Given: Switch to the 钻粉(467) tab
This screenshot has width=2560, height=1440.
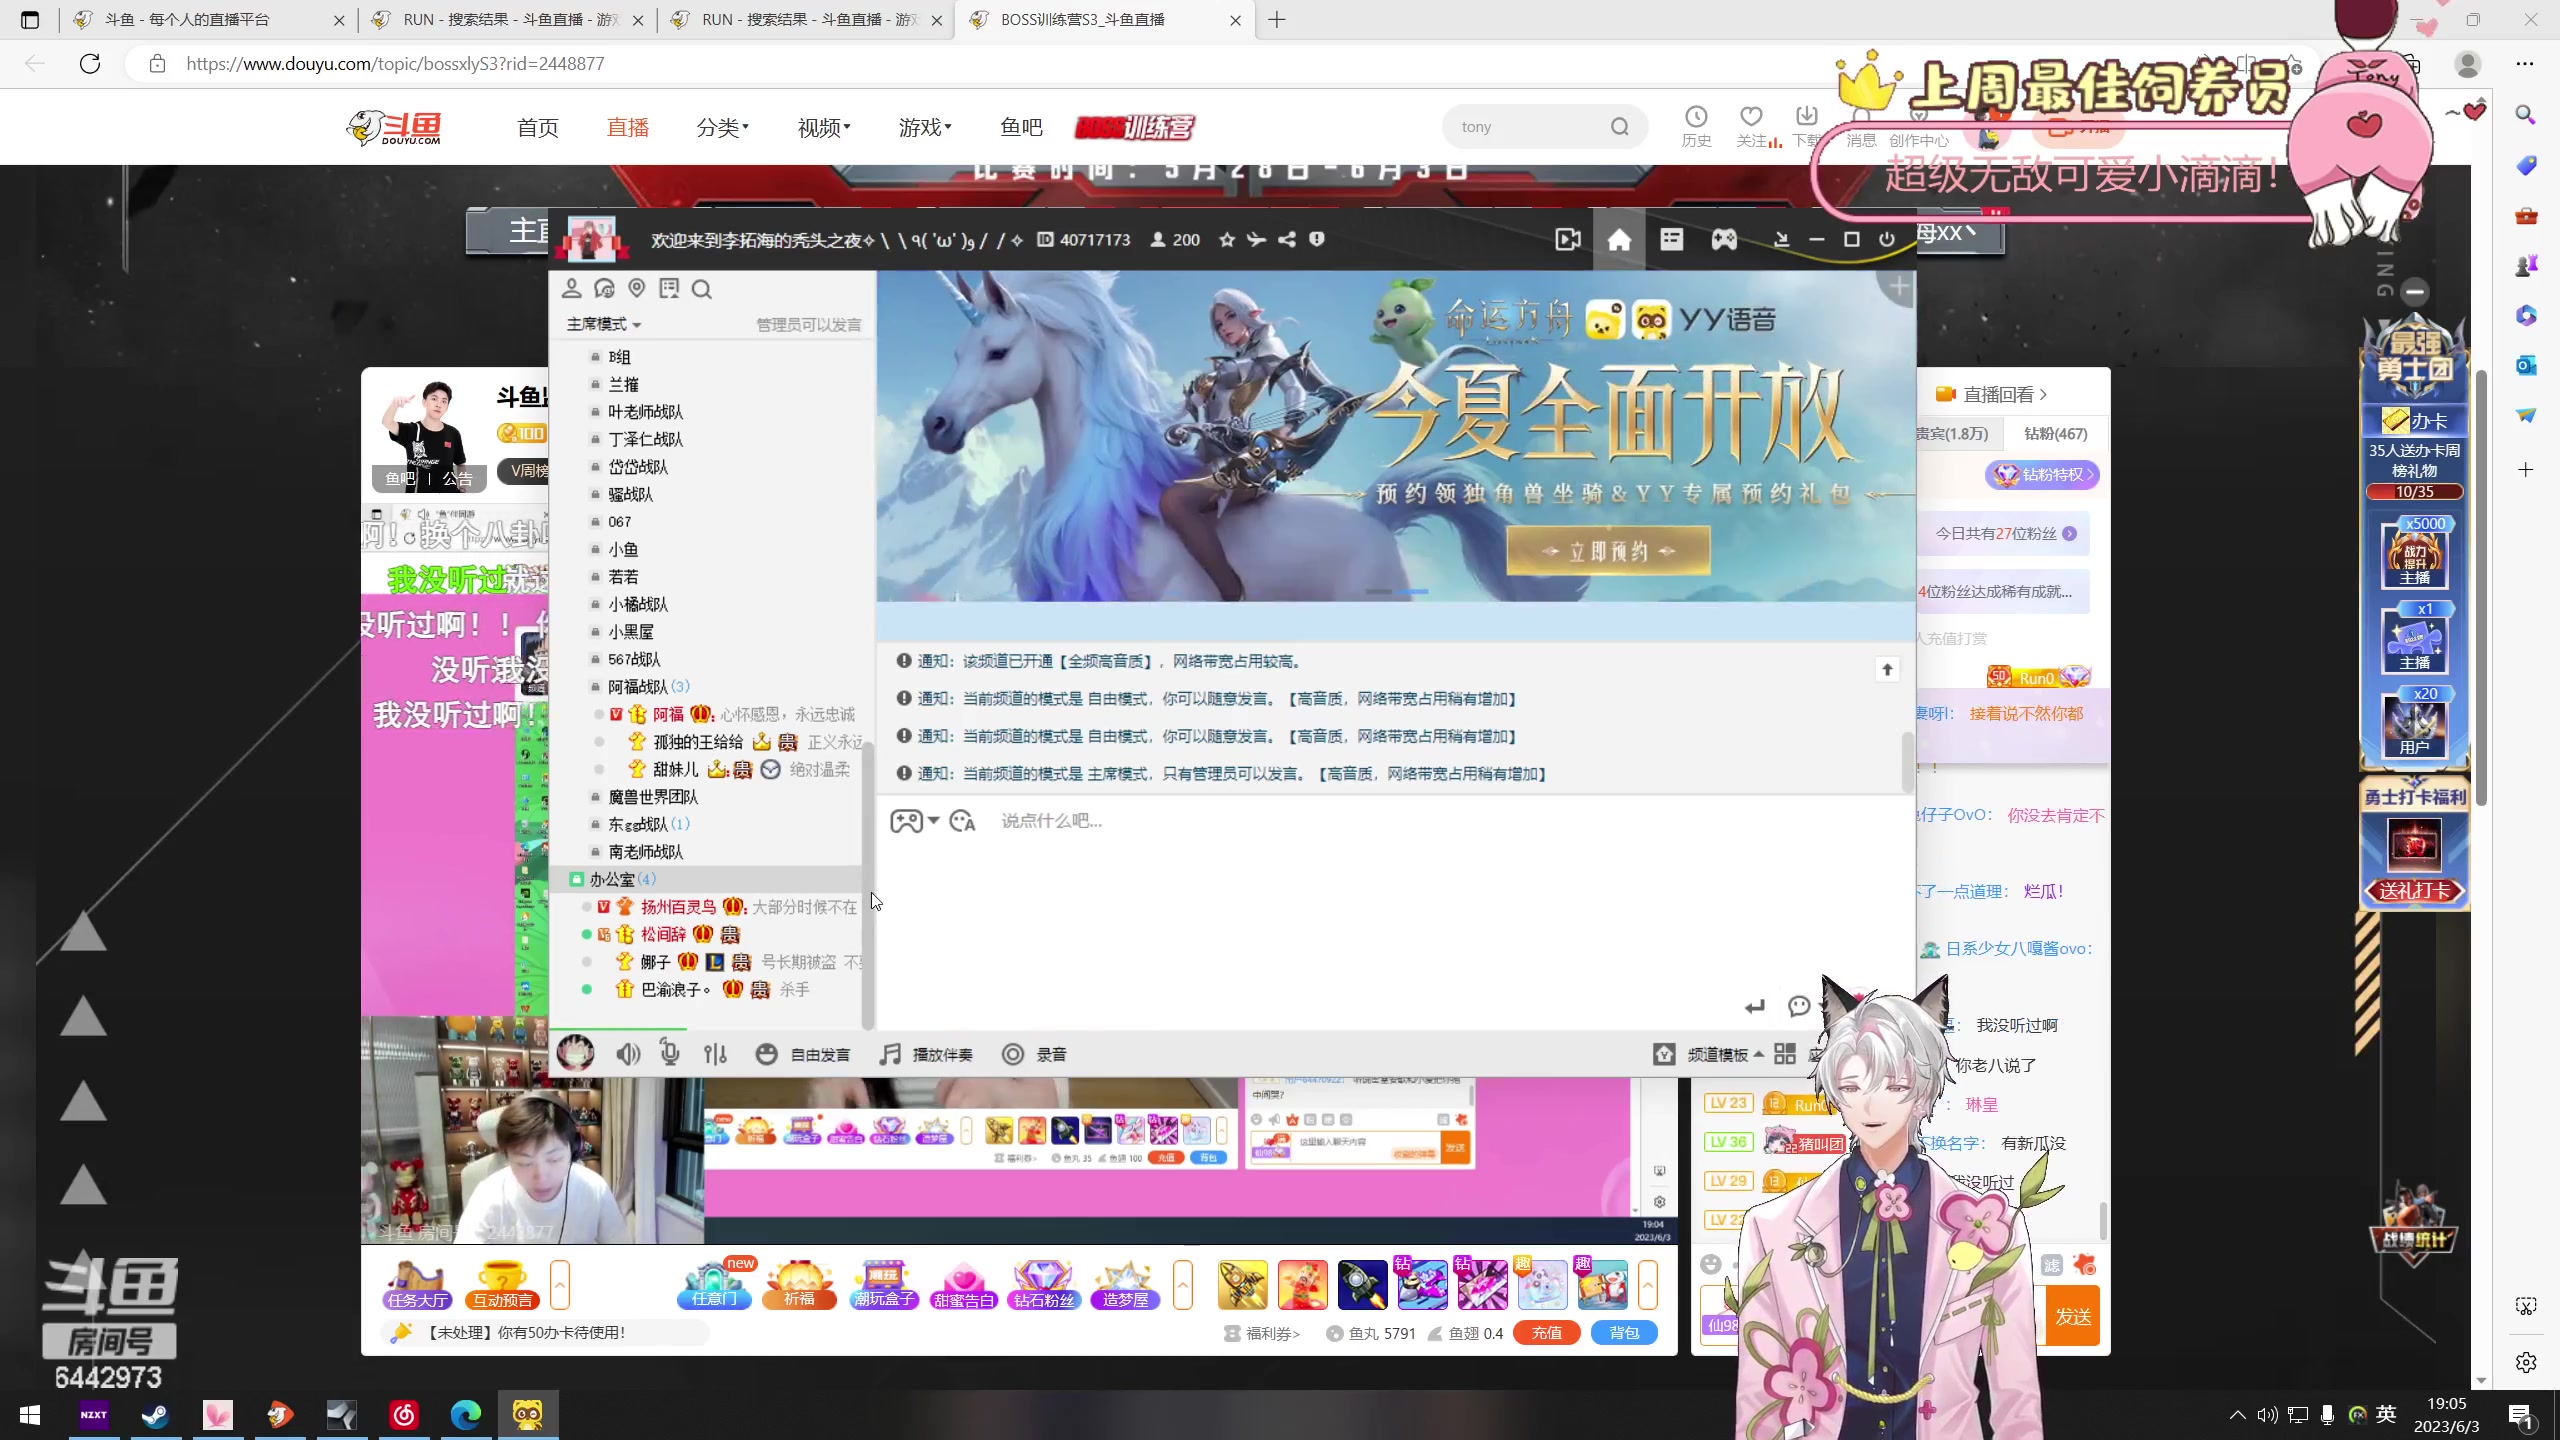Looking at the screenshot, I should [x=2055, y=433].
